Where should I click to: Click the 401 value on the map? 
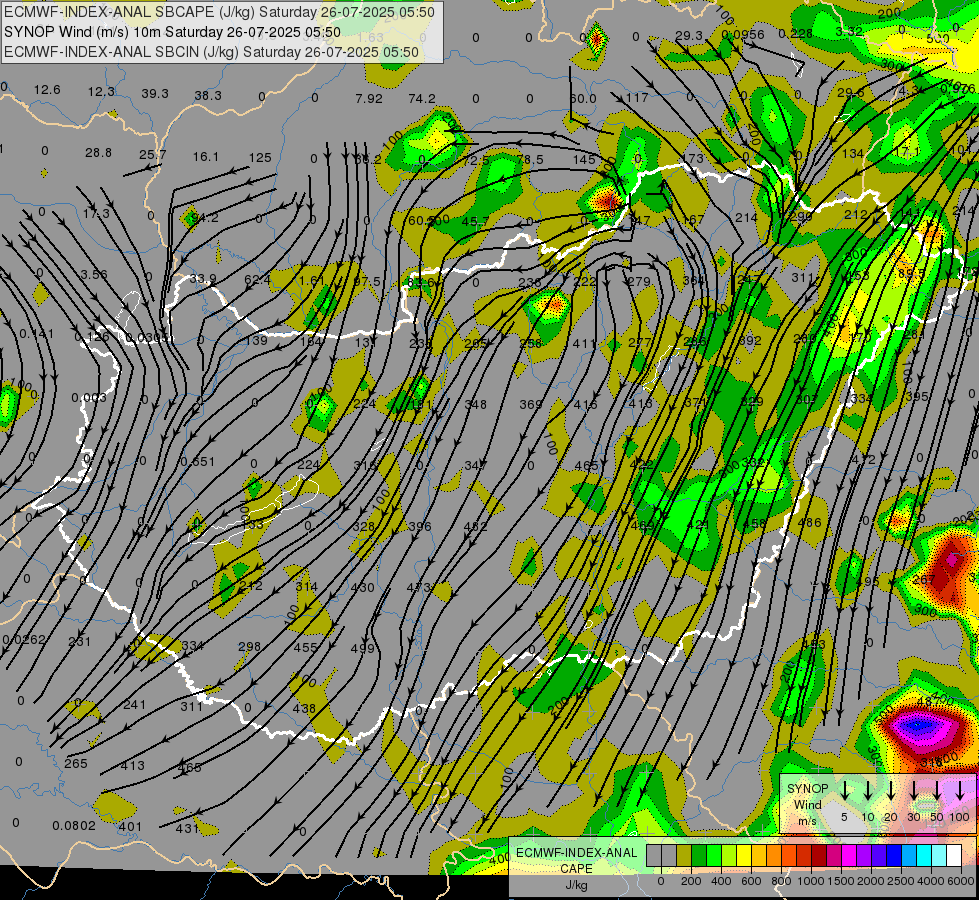point(130,827)
